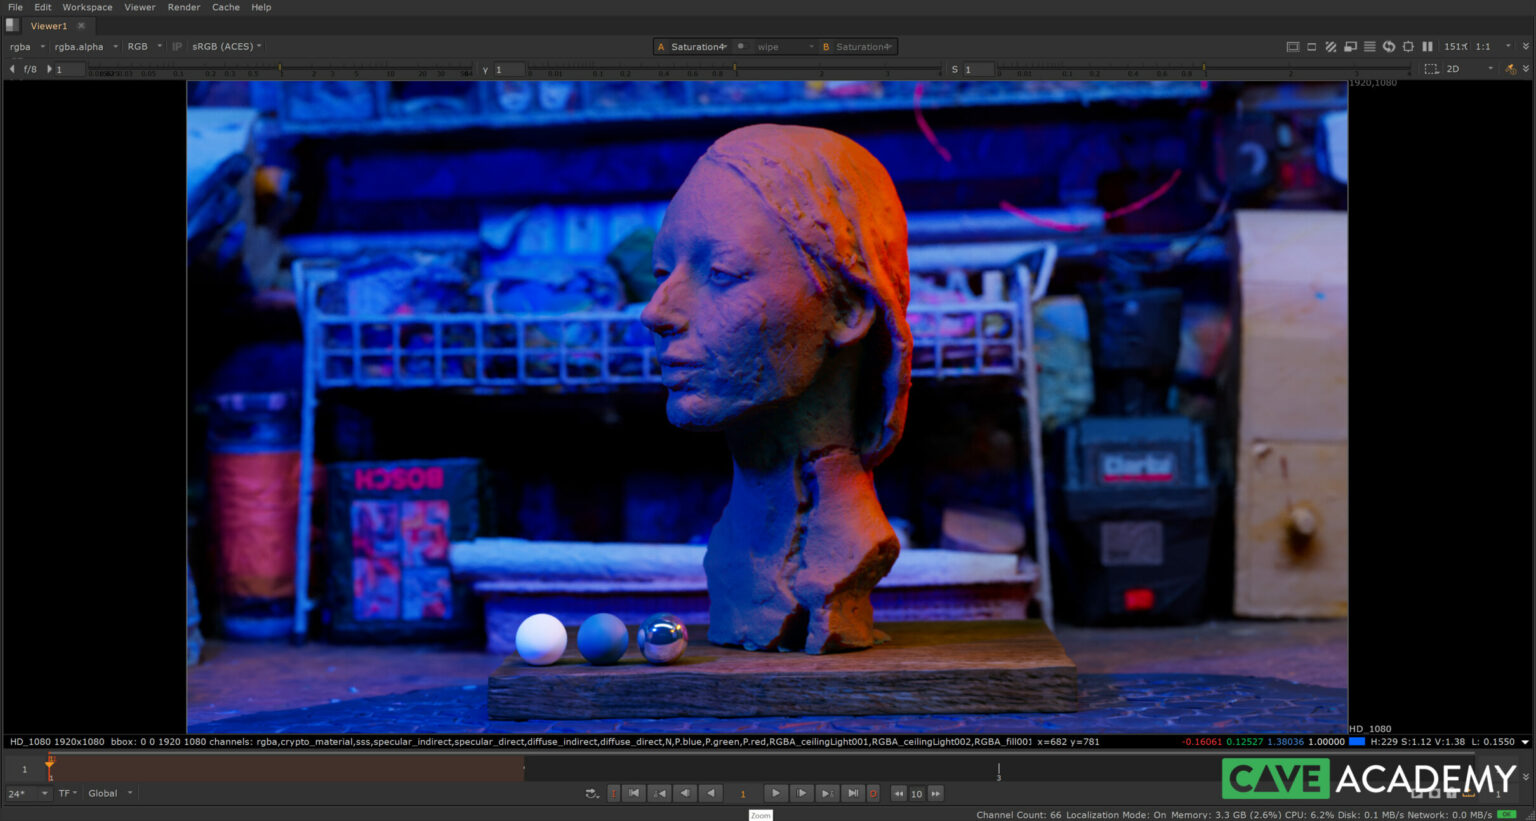
Task: Jump to the first frame
Action: (x=634, y=793)
